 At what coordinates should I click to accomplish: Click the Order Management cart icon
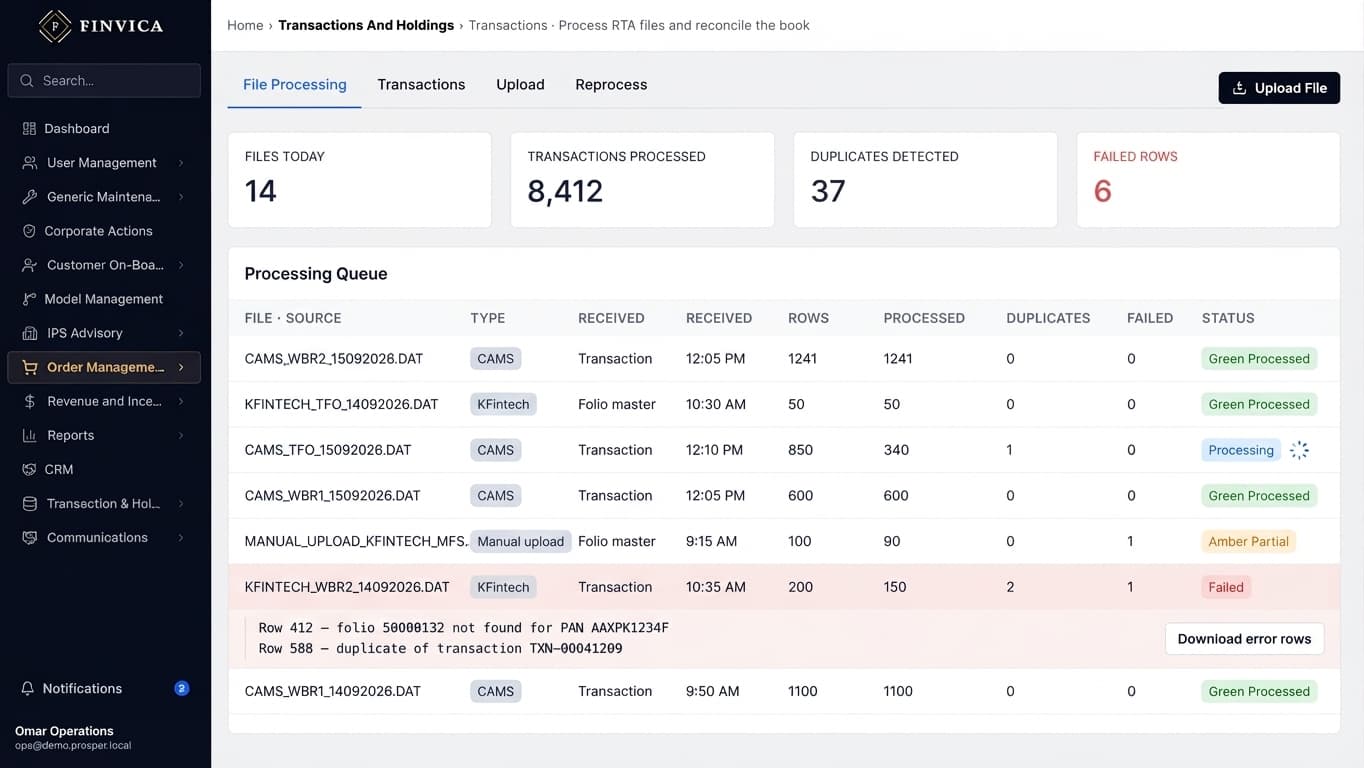tap(29, 367)
